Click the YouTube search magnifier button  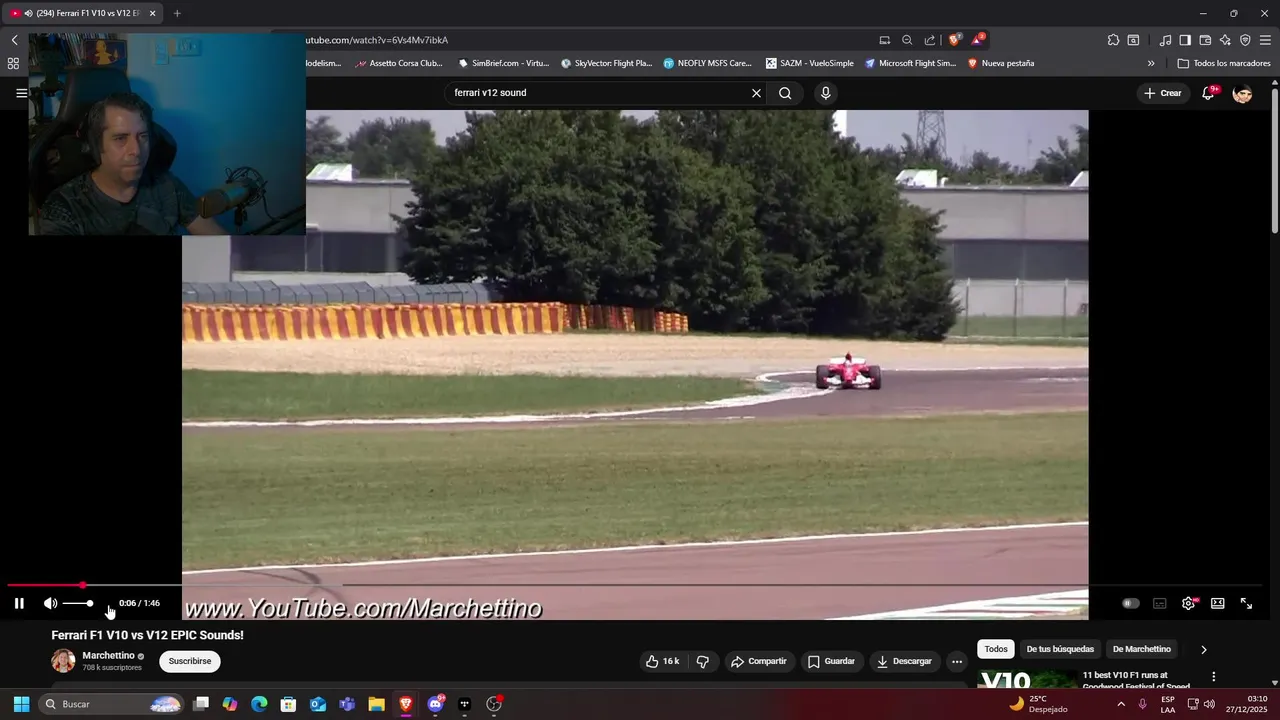pyautogui.click(x=785, y=93)
